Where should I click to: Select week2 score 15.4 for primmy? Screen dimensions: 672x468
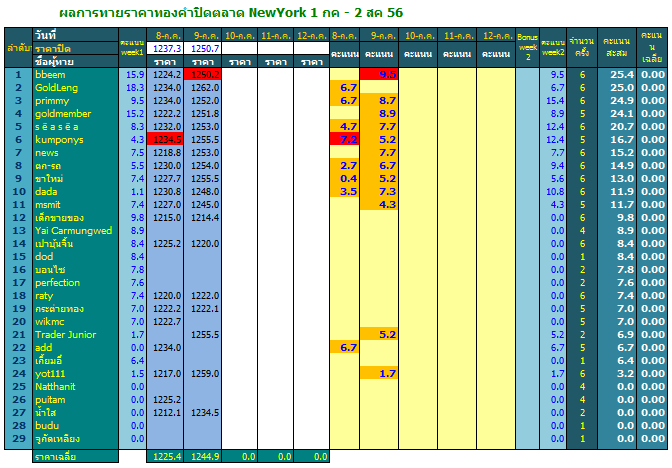pyautogui.click(x=553, y=101)
